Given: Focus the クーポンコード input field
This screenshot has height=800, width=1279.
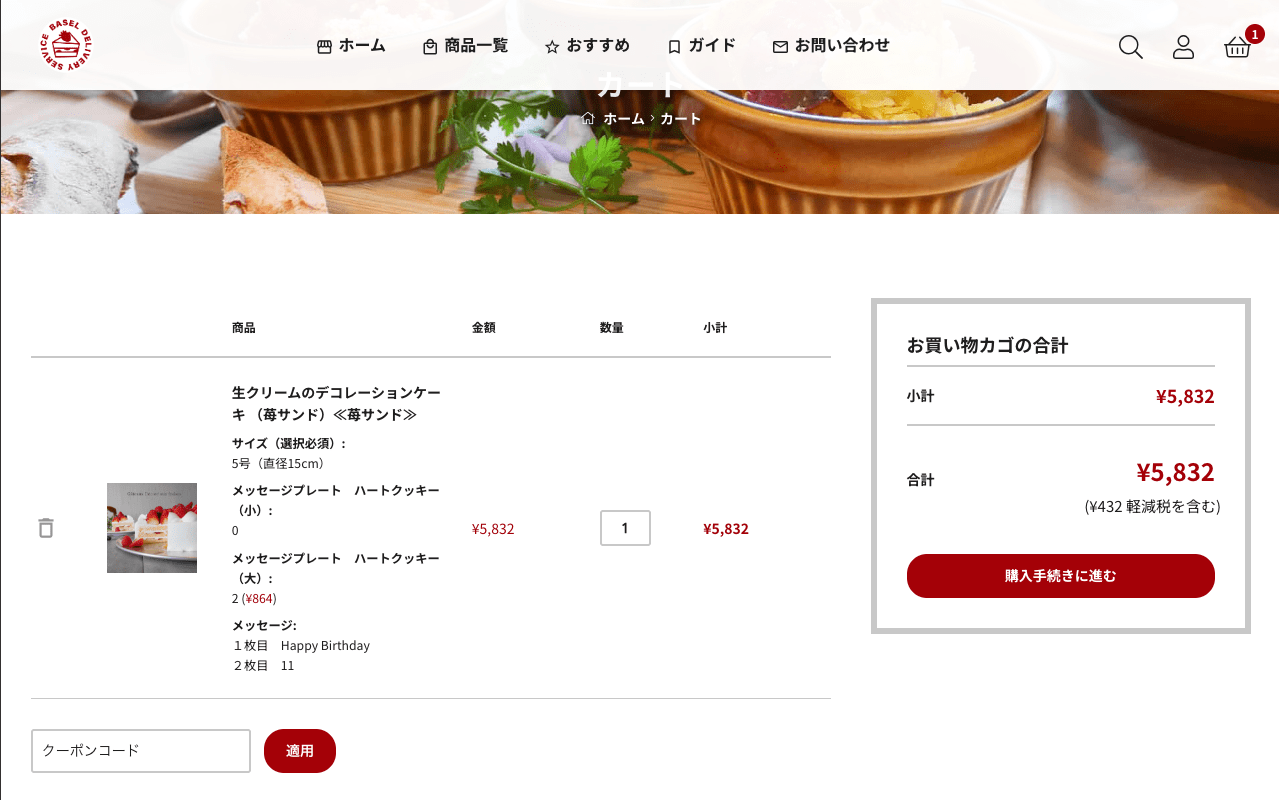Looking at the screenshot, I should coord(141,751).
